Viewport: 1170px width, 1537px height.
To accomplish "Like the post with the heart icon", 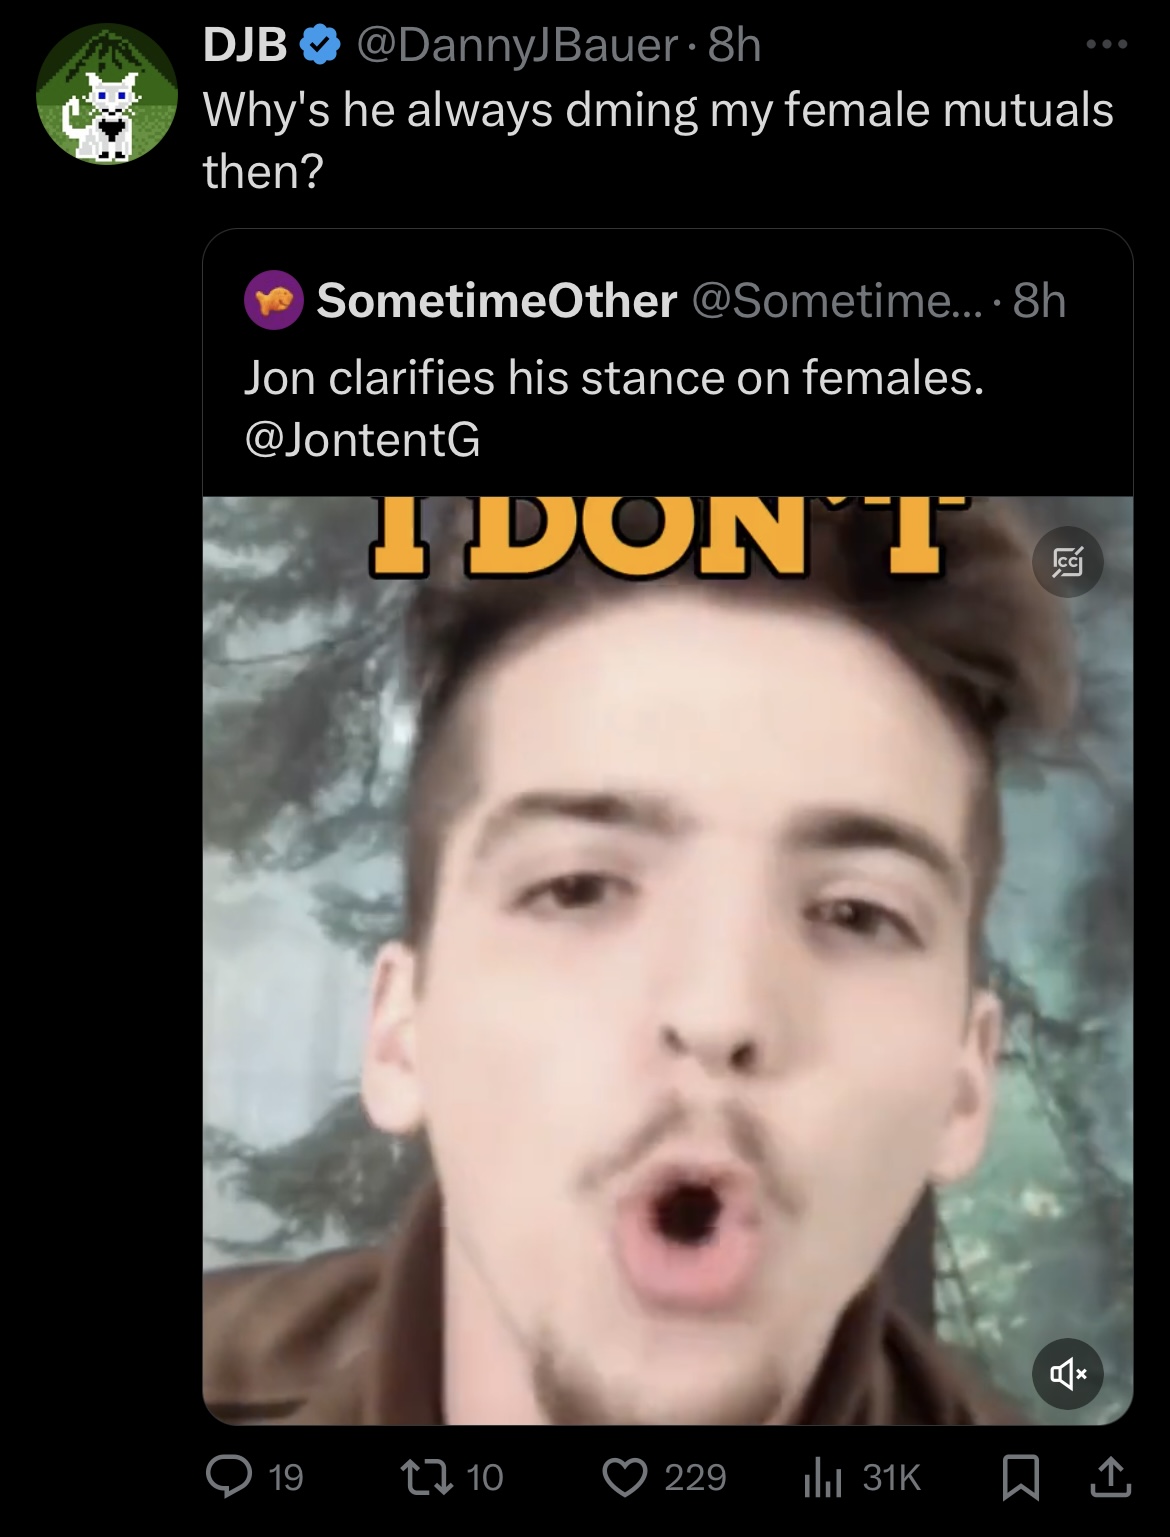I will (x=625, y=1477).
